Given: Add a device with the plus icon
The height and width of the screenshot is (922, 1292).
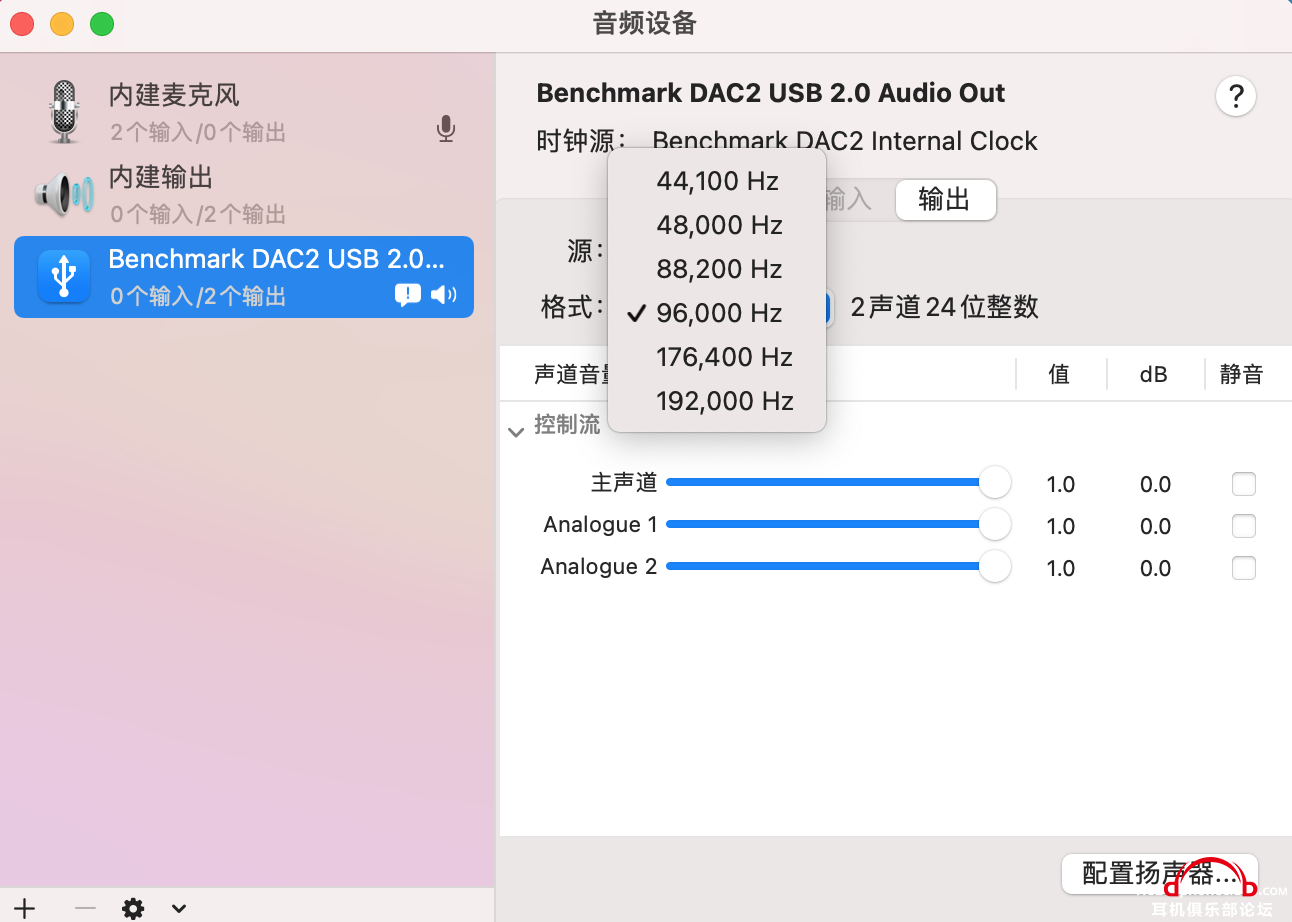Looking at the screenshot, I should pyautogui.click(x=24, y=908).
